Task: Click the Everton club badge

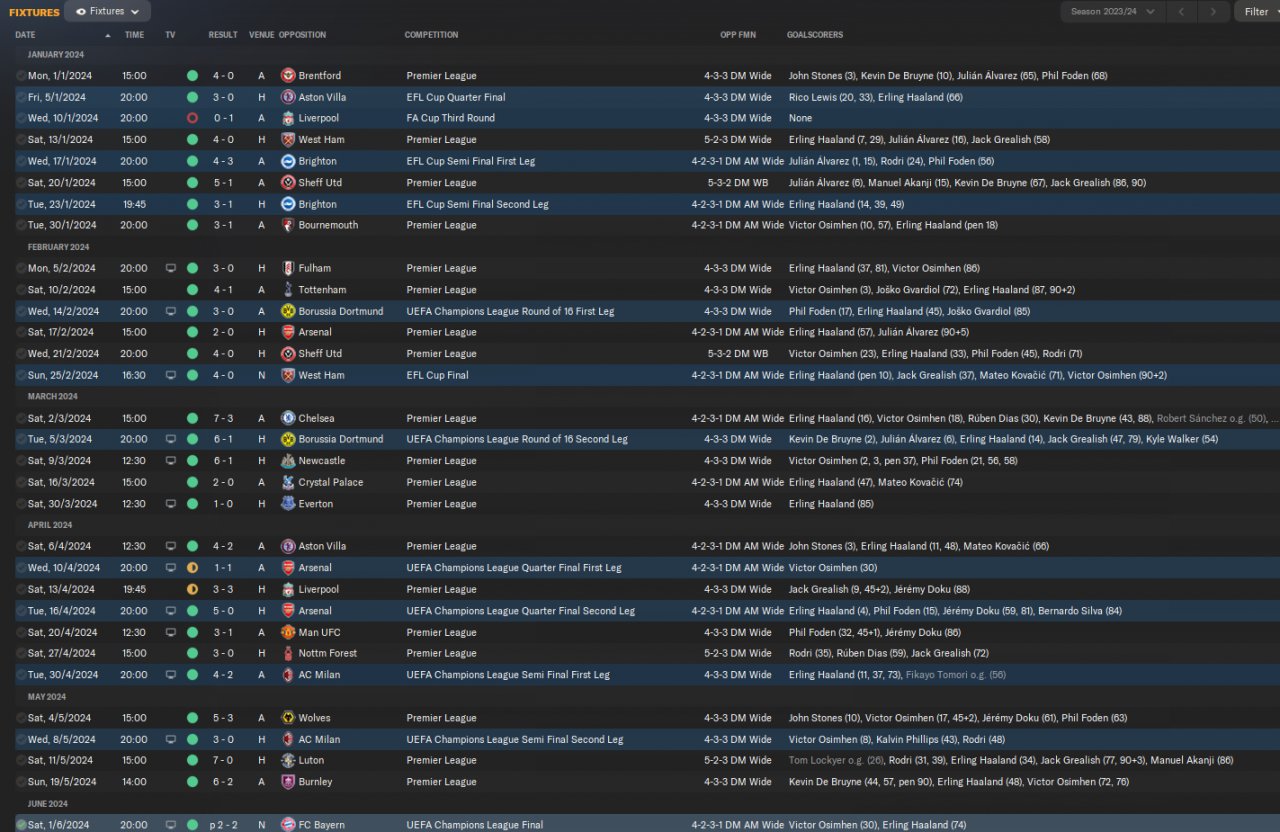Action: pos(288,504)
